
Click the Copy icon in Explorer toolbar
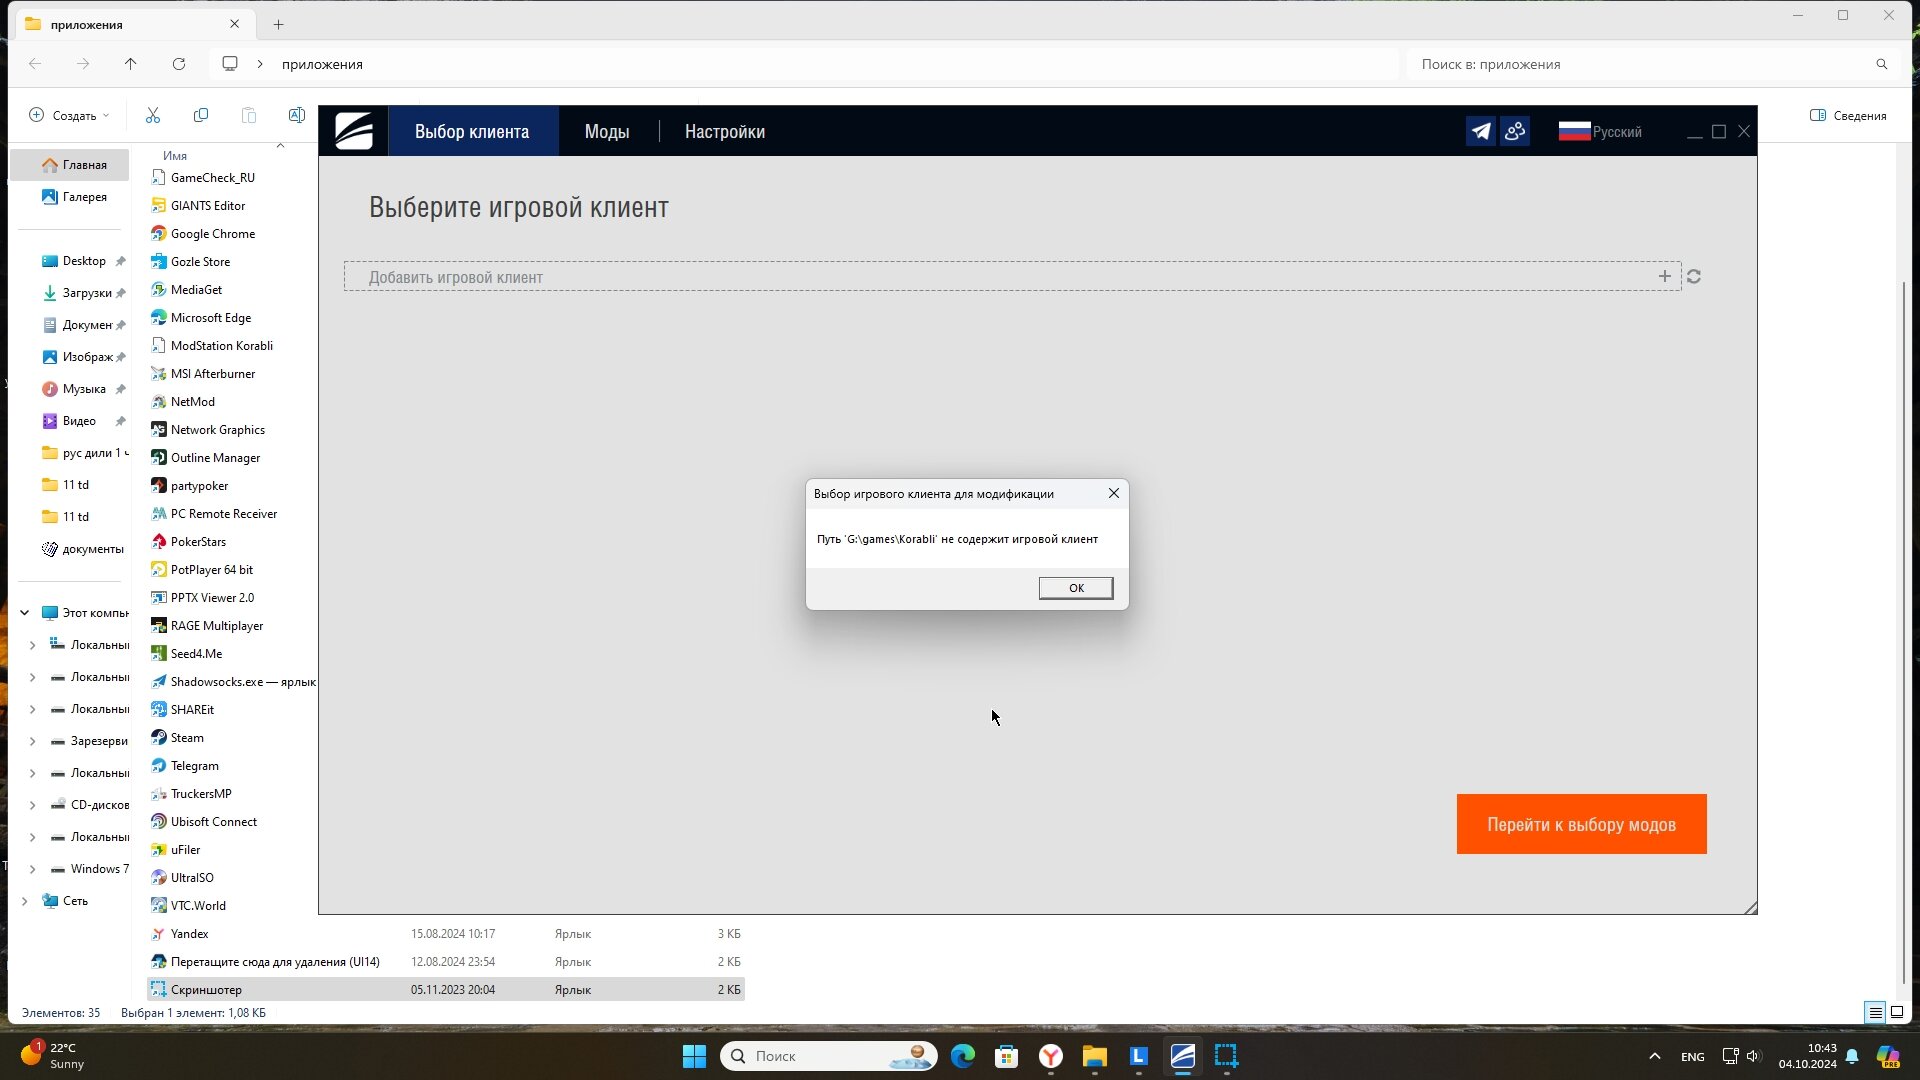(x=201, y=116)
